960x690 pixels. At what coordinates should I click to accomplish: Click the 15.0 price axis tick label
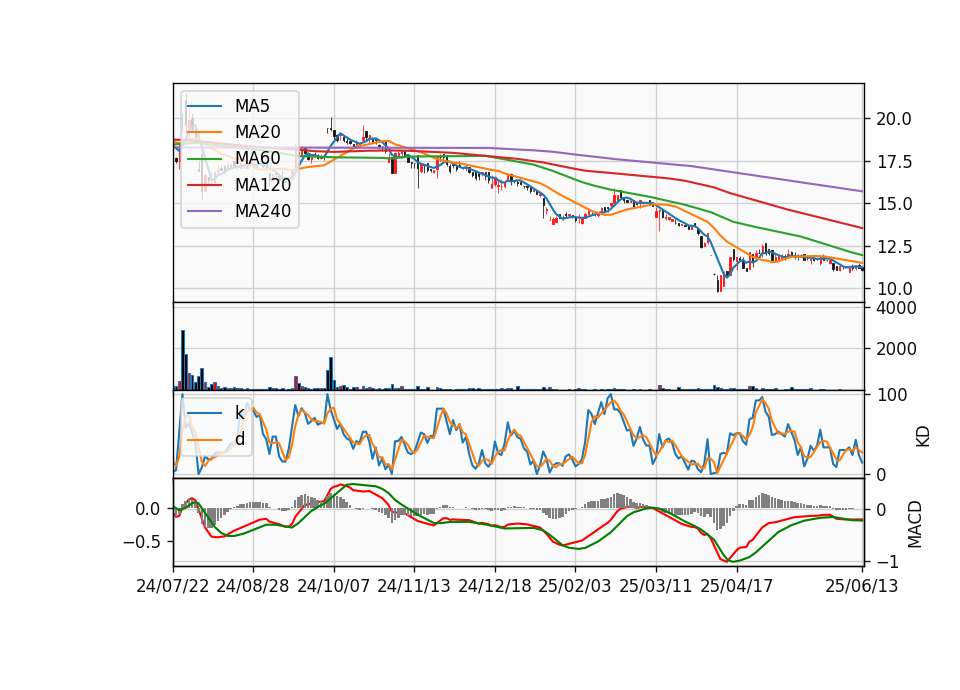(894, 204)
